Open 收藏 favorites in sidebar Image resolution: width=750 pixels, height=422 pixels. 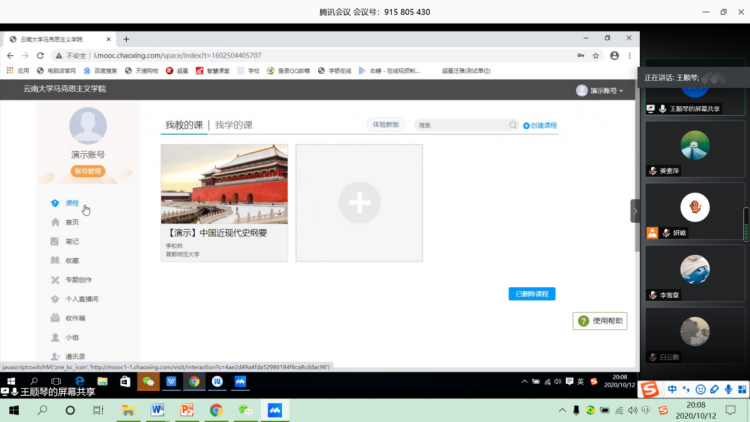pyautogui.click(x=72, y=260)
